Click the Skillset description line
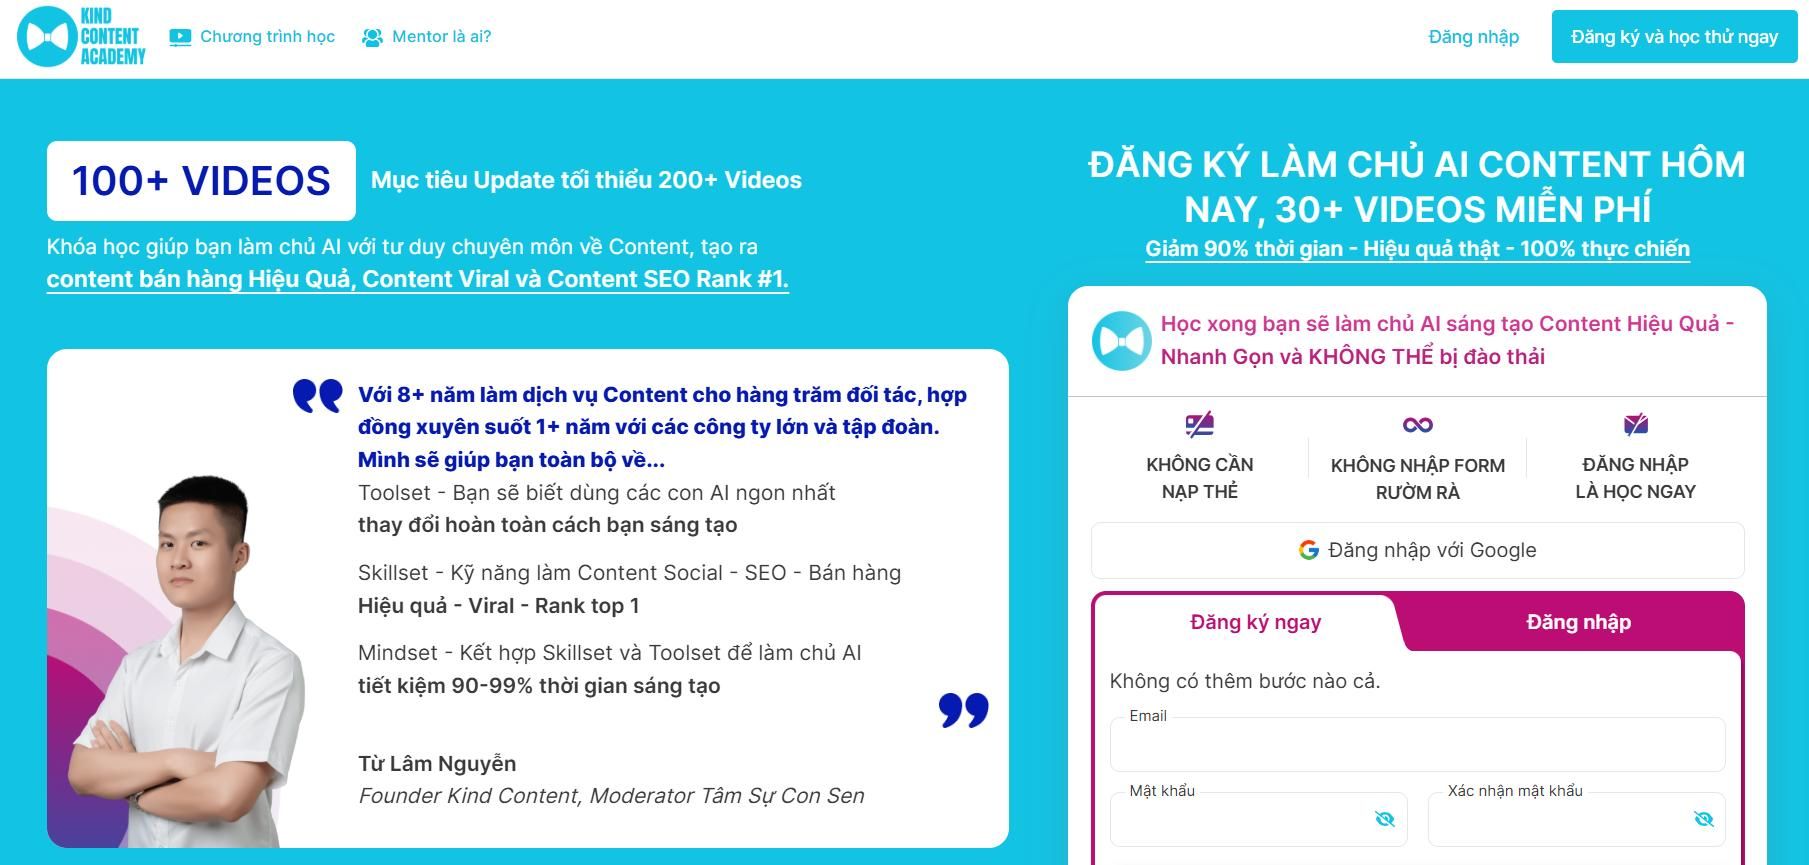The image size is (1809, 865). 629,573
